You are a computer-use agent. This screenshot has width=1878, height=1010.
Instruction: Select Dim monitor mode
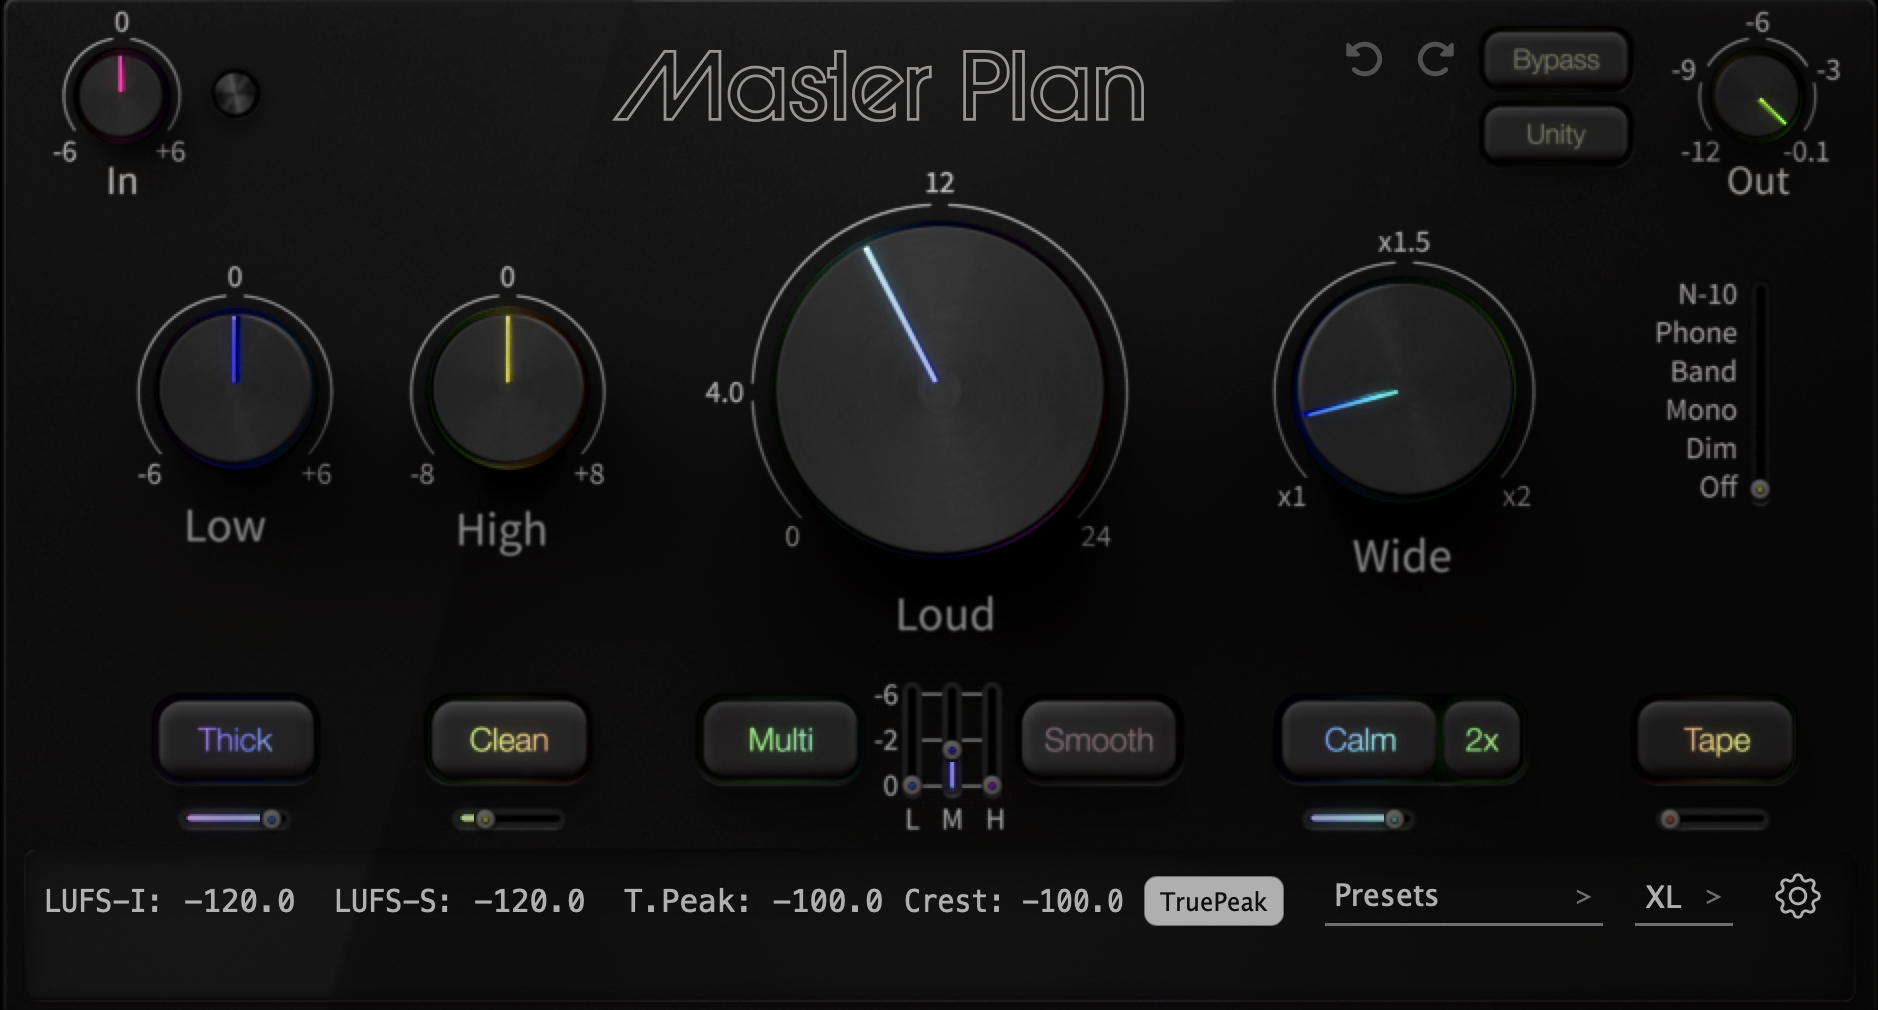coord(1711,449)
